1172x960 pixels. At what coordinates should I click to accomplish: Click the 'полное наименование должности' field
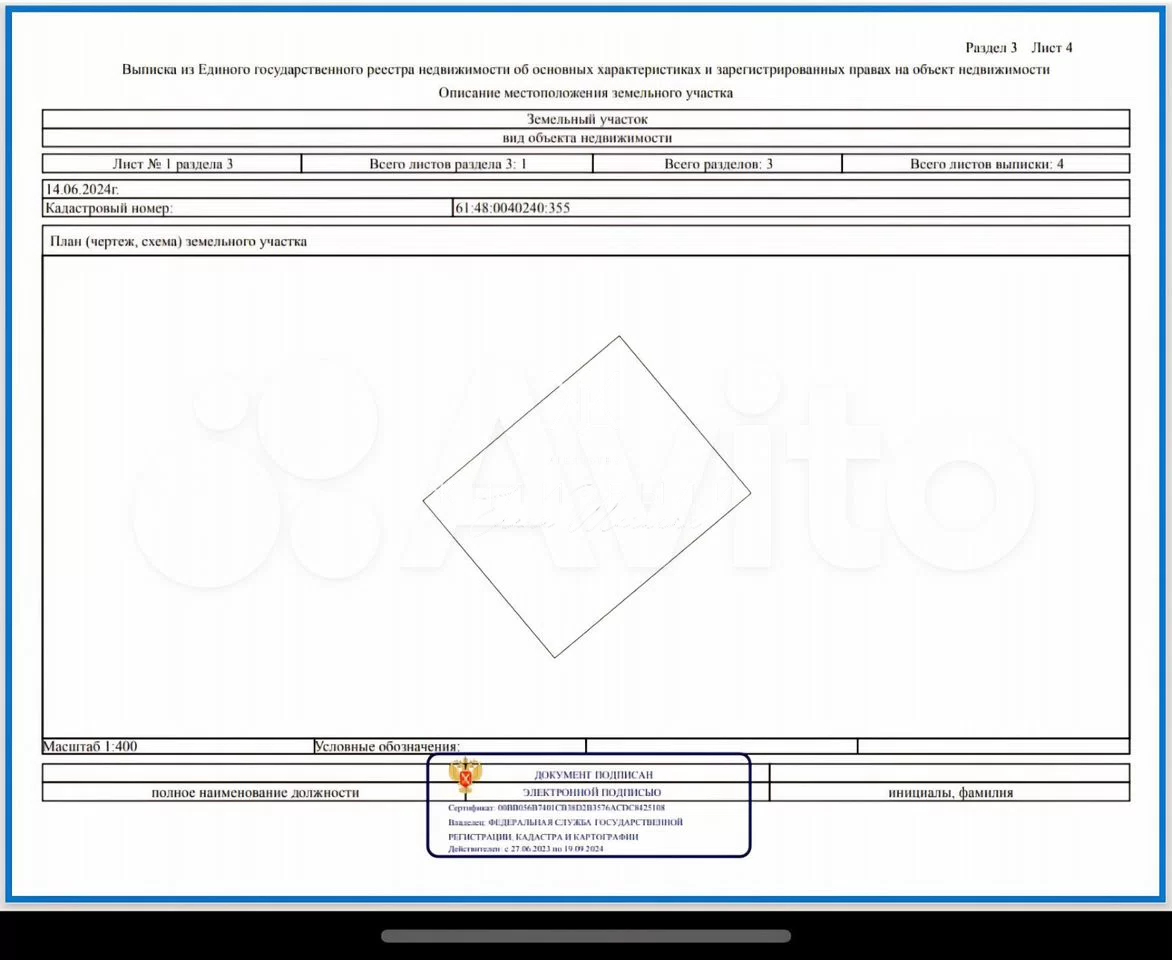click(x=255, y=792)
